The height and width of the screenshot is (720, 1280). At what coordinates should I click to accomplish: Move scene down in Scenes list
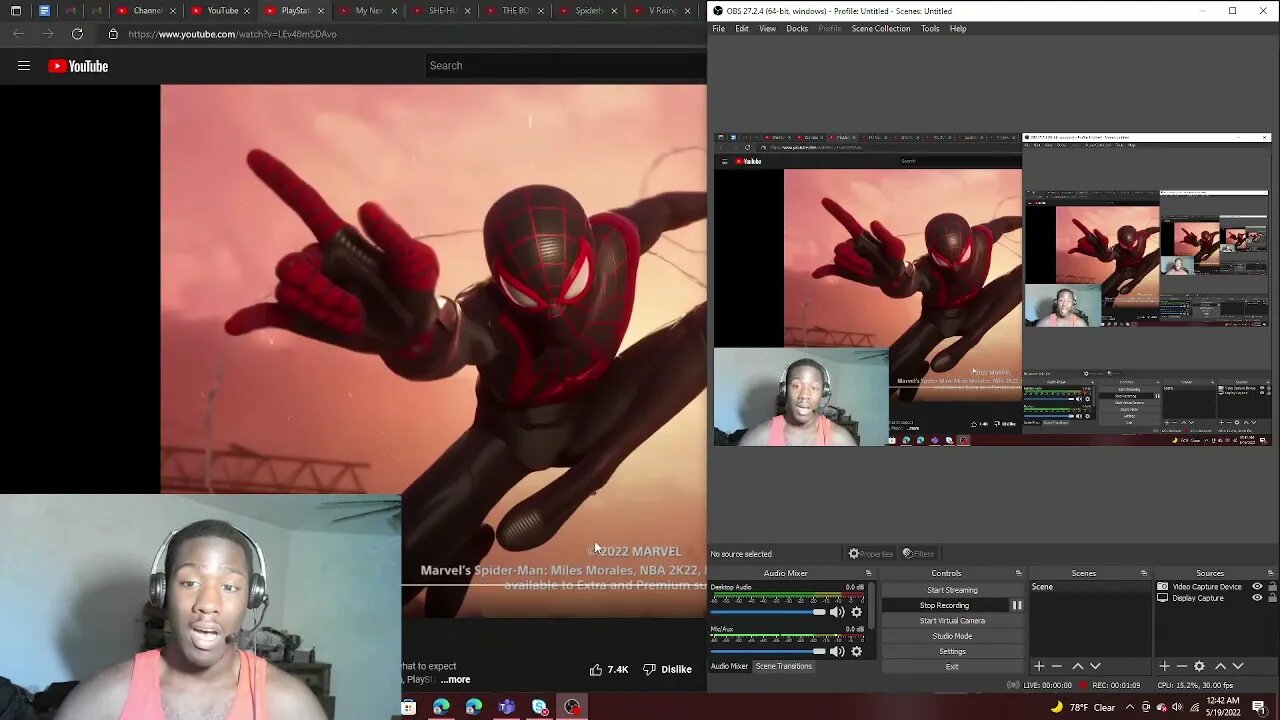pos(1095,666)
